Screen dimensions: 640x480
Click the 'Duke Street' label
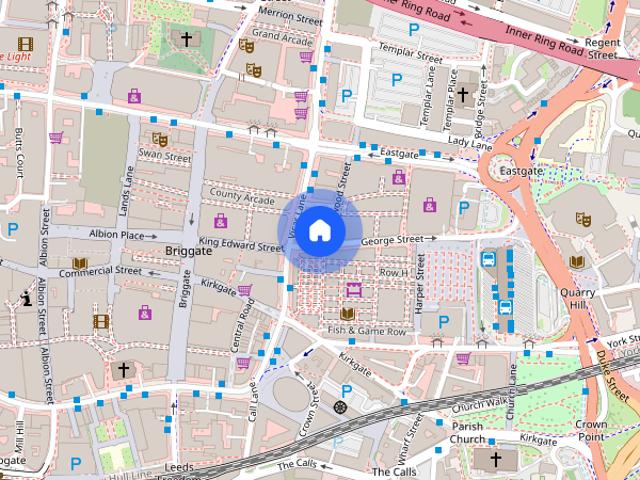[x=612, y=376]
